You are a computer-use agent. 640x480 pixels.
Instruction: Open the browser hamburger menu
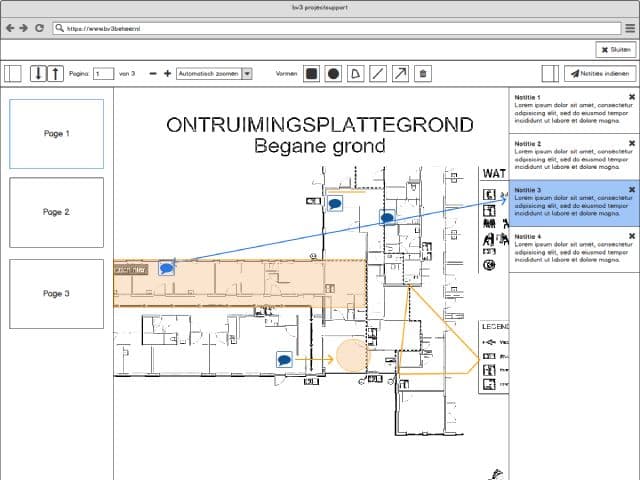628,28
